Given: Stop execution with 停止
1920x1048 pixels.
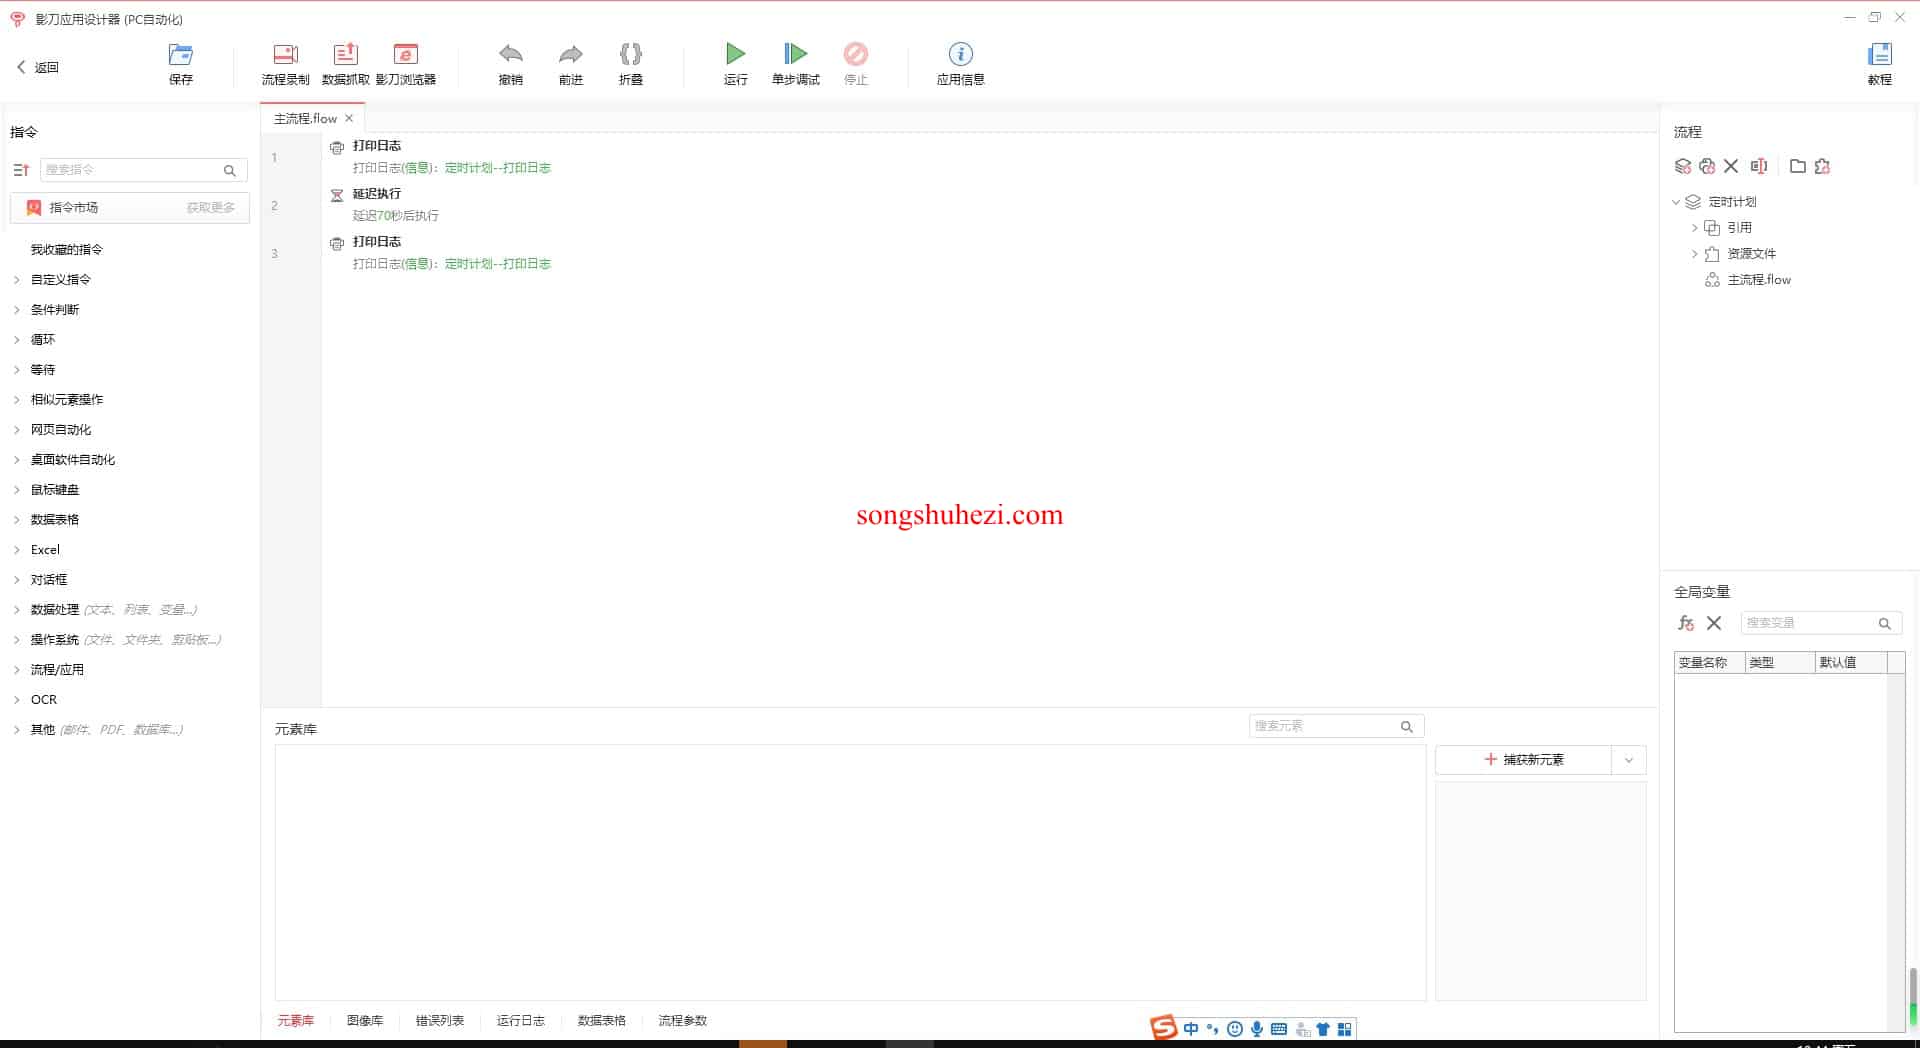Looking at the screenshot, I should [856, 64].
